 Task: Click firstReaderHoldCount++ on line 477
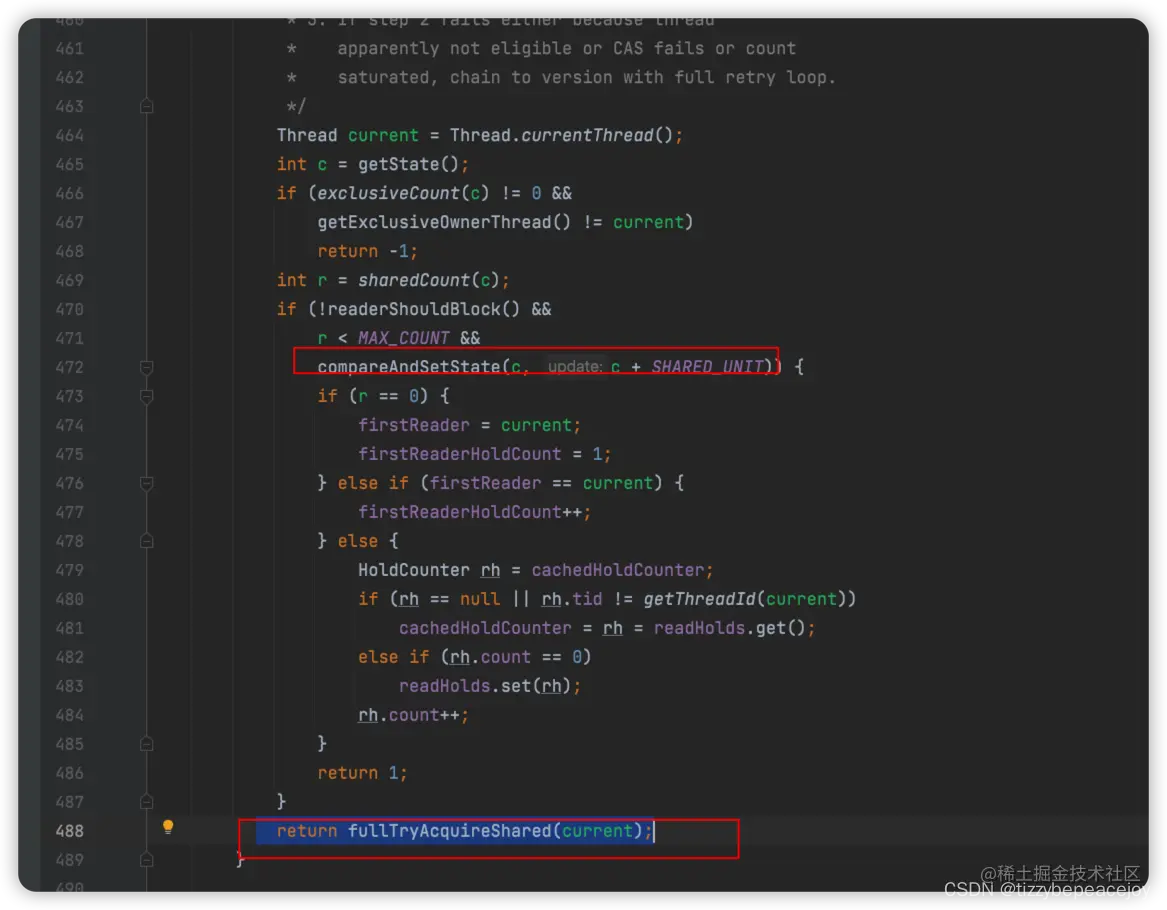point(470,512)
